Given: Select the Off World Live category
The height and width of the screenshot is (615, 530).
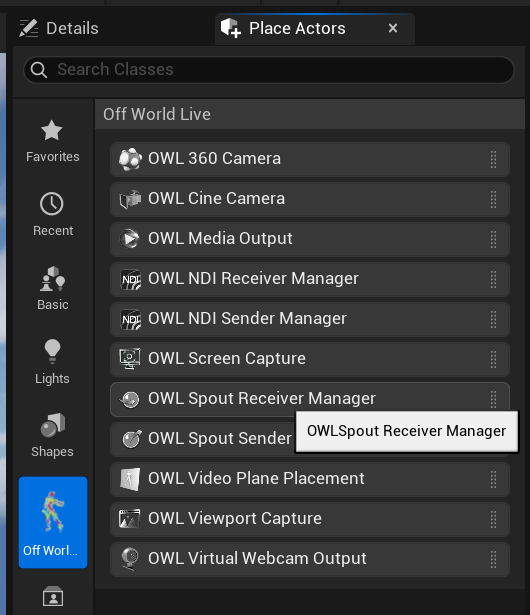Looking at the screenshot, I should pyautogui.click(x=53, y=522).
